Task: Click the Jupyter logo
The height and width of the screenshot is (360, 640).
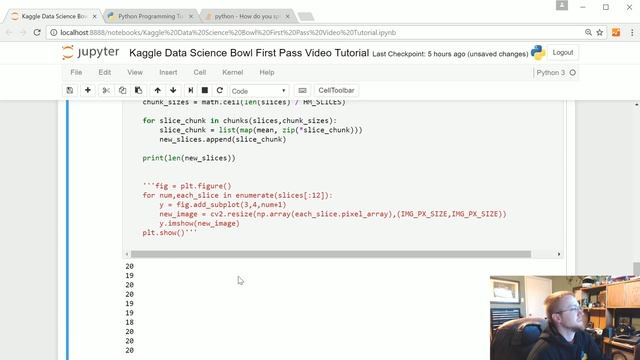Action: (91, 53)
